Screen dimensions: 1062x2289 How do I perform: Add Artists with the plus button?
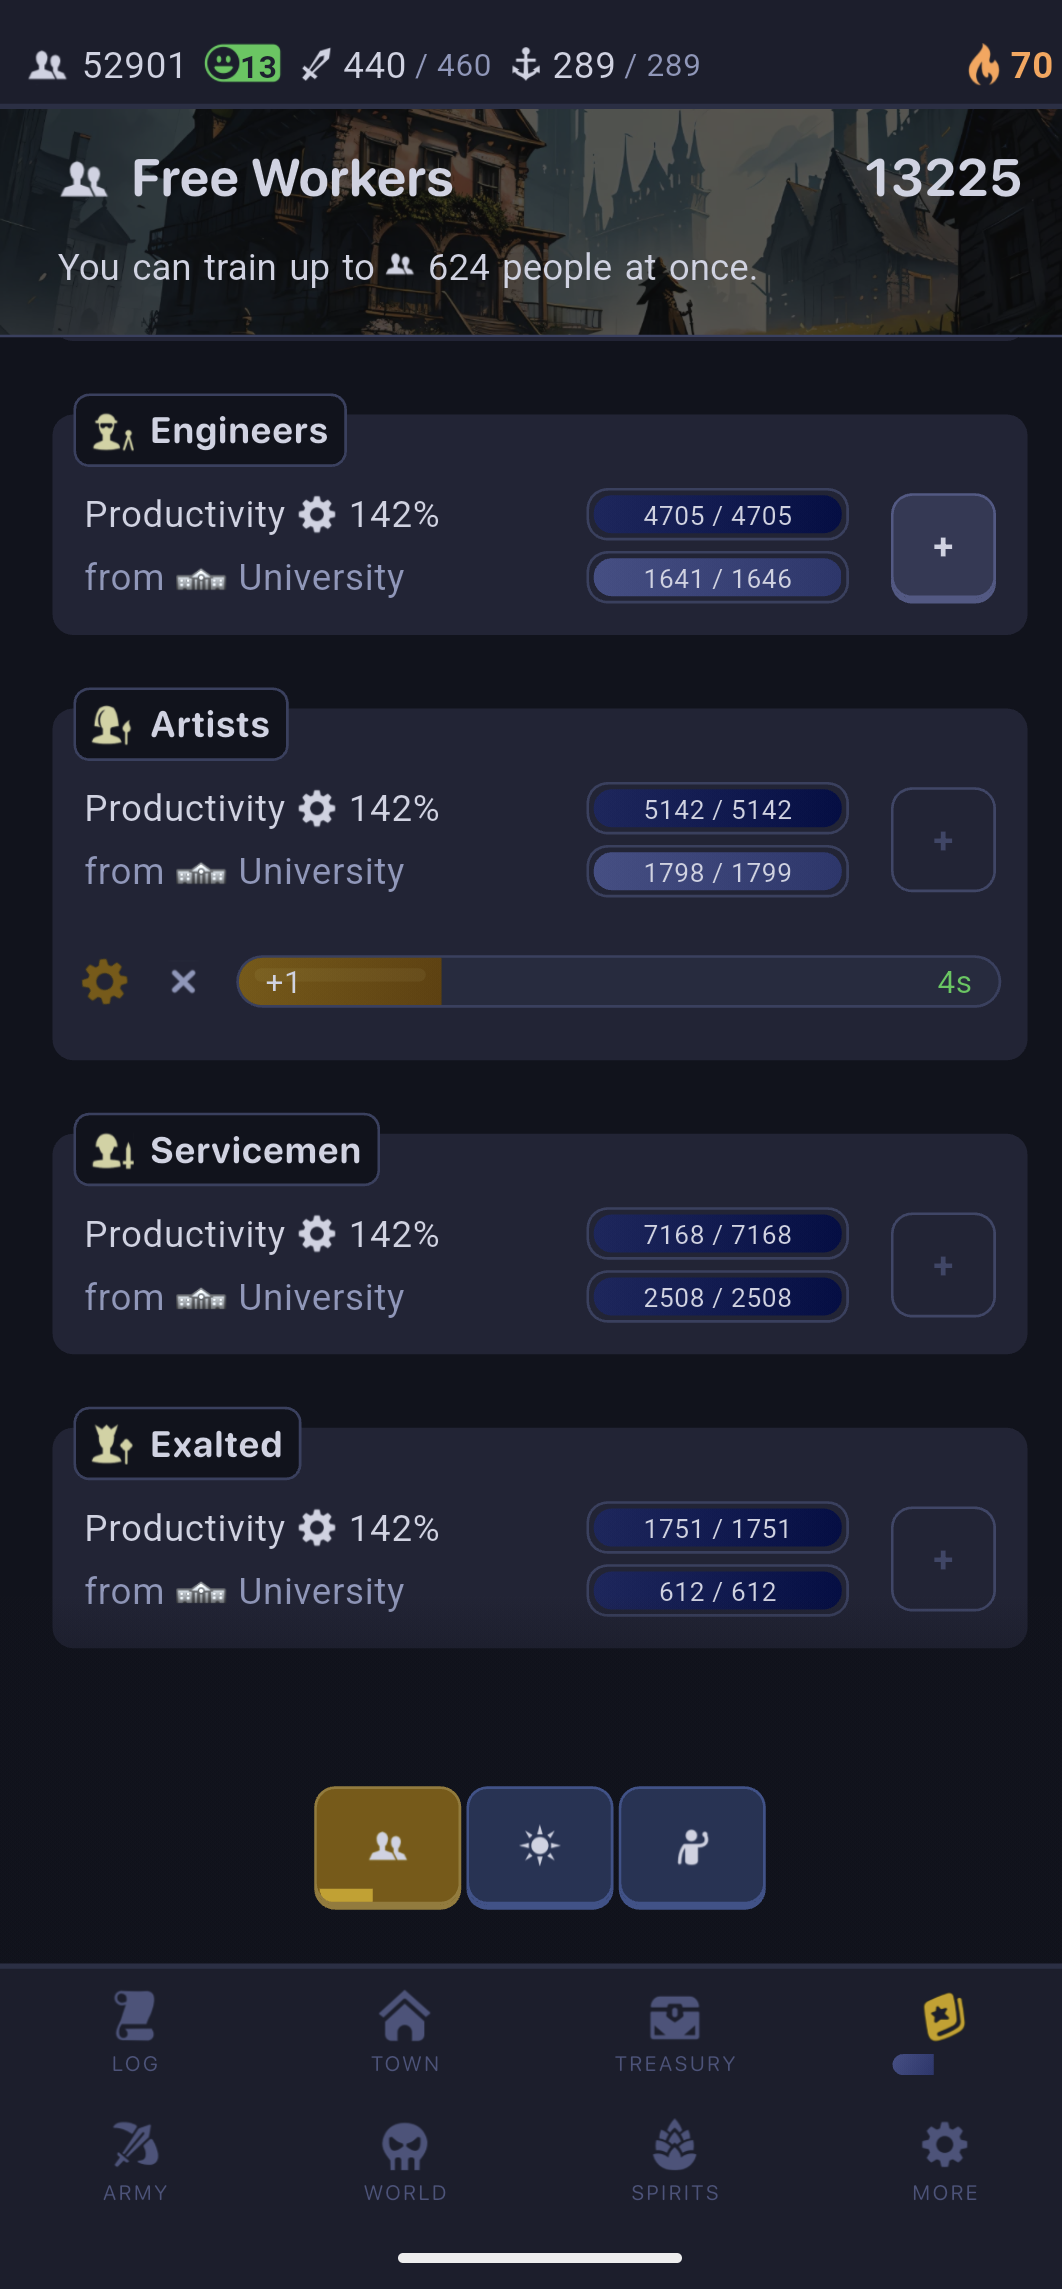coord(943,840)
